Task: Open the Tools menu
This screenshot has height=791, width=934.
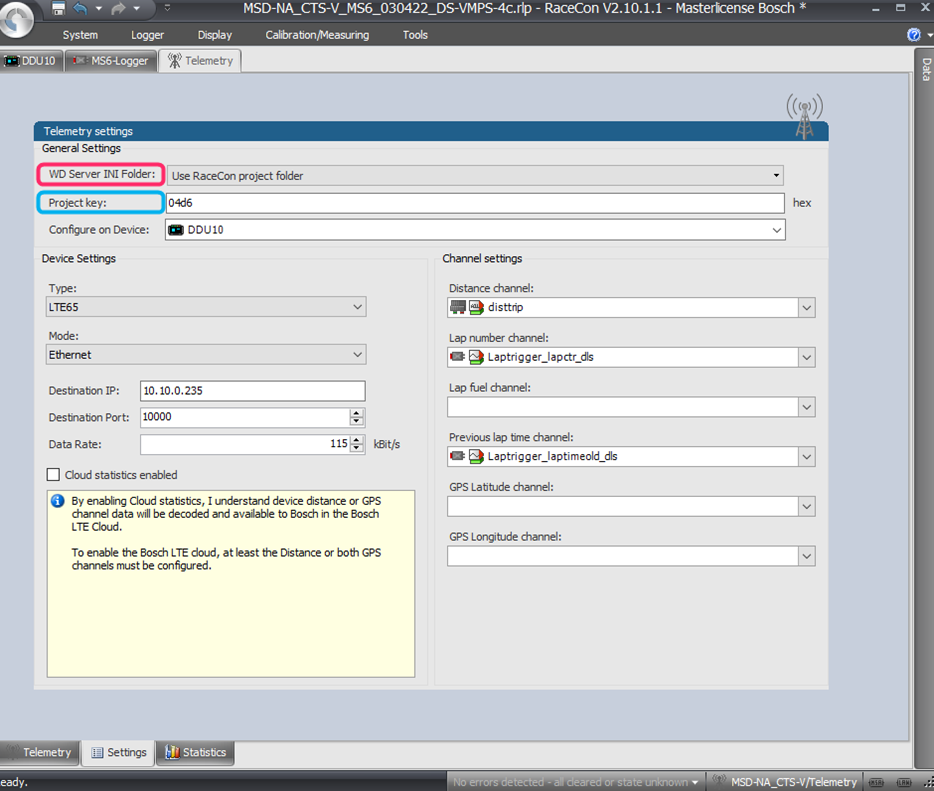Action: coord(415,35)
